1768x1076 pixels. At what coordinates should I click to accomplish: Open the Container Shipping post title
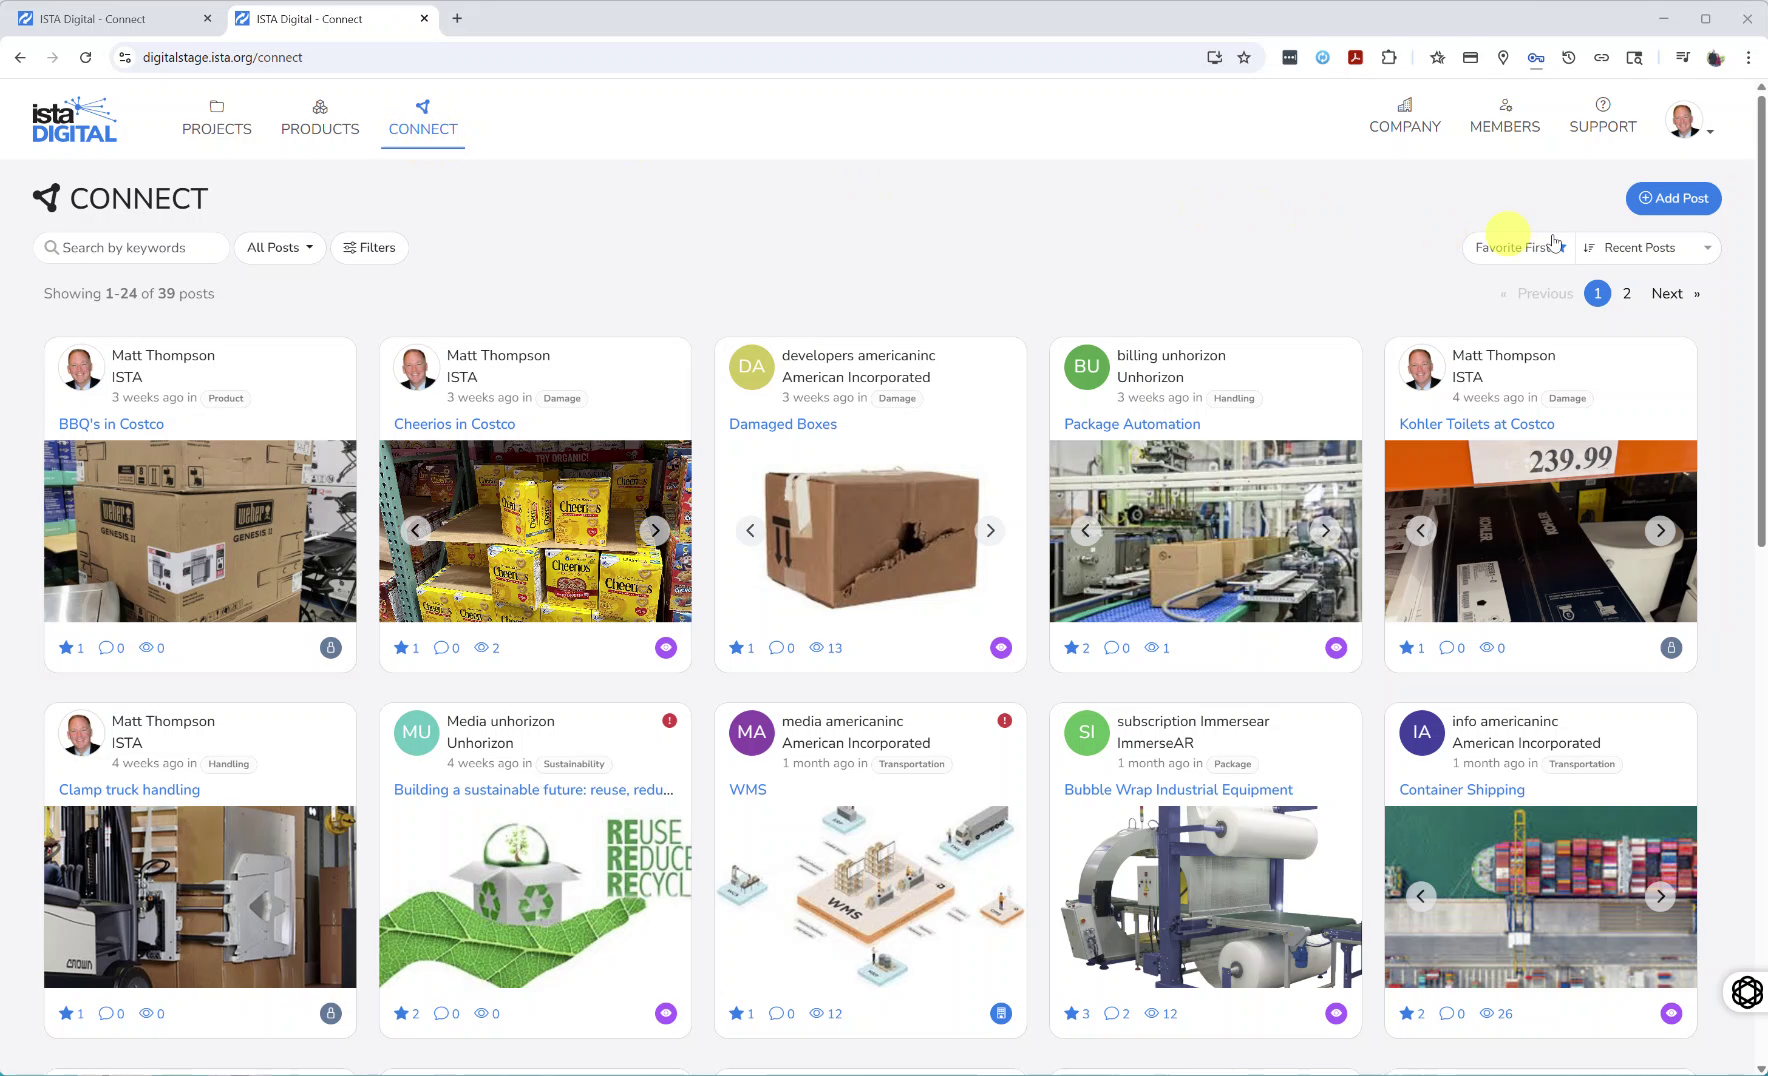(x=1462, y=790)
